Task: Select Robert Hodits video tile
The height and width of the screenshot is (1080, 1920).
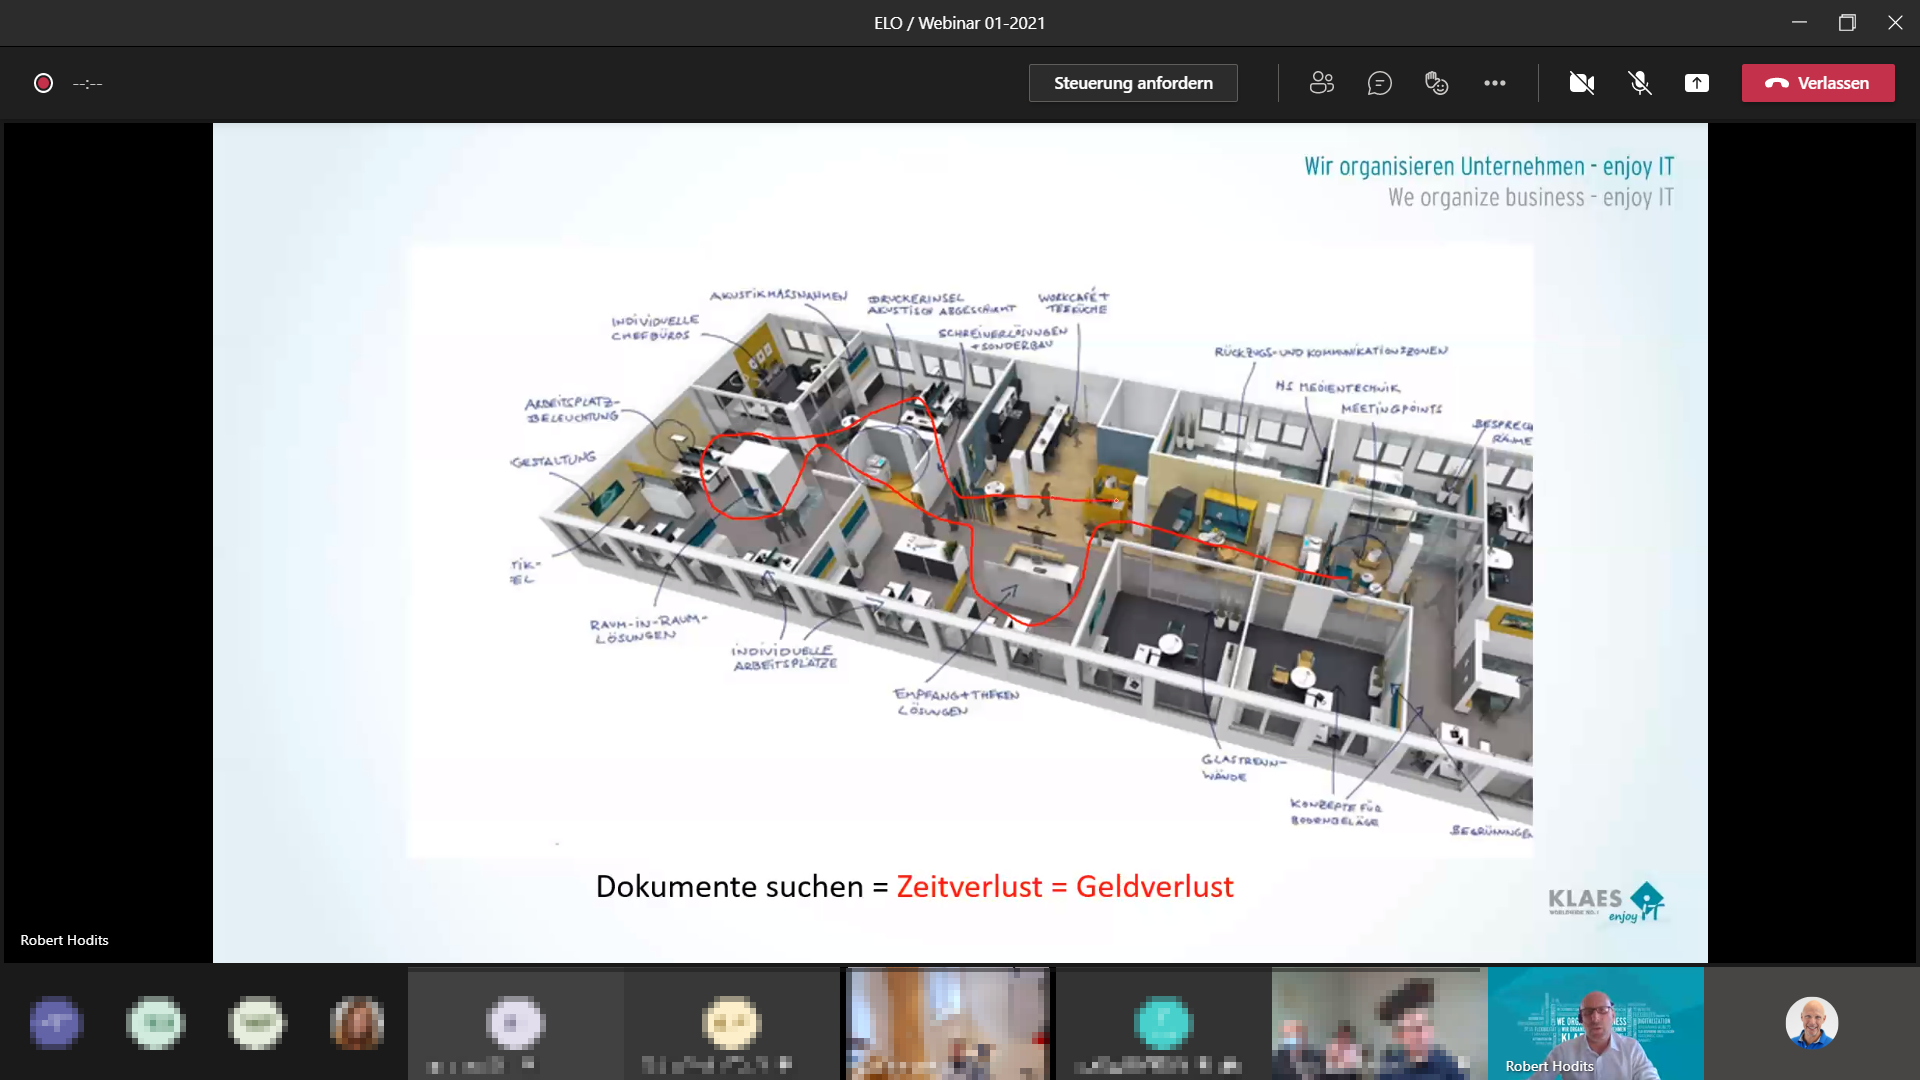Action: click(1595, 1023)
